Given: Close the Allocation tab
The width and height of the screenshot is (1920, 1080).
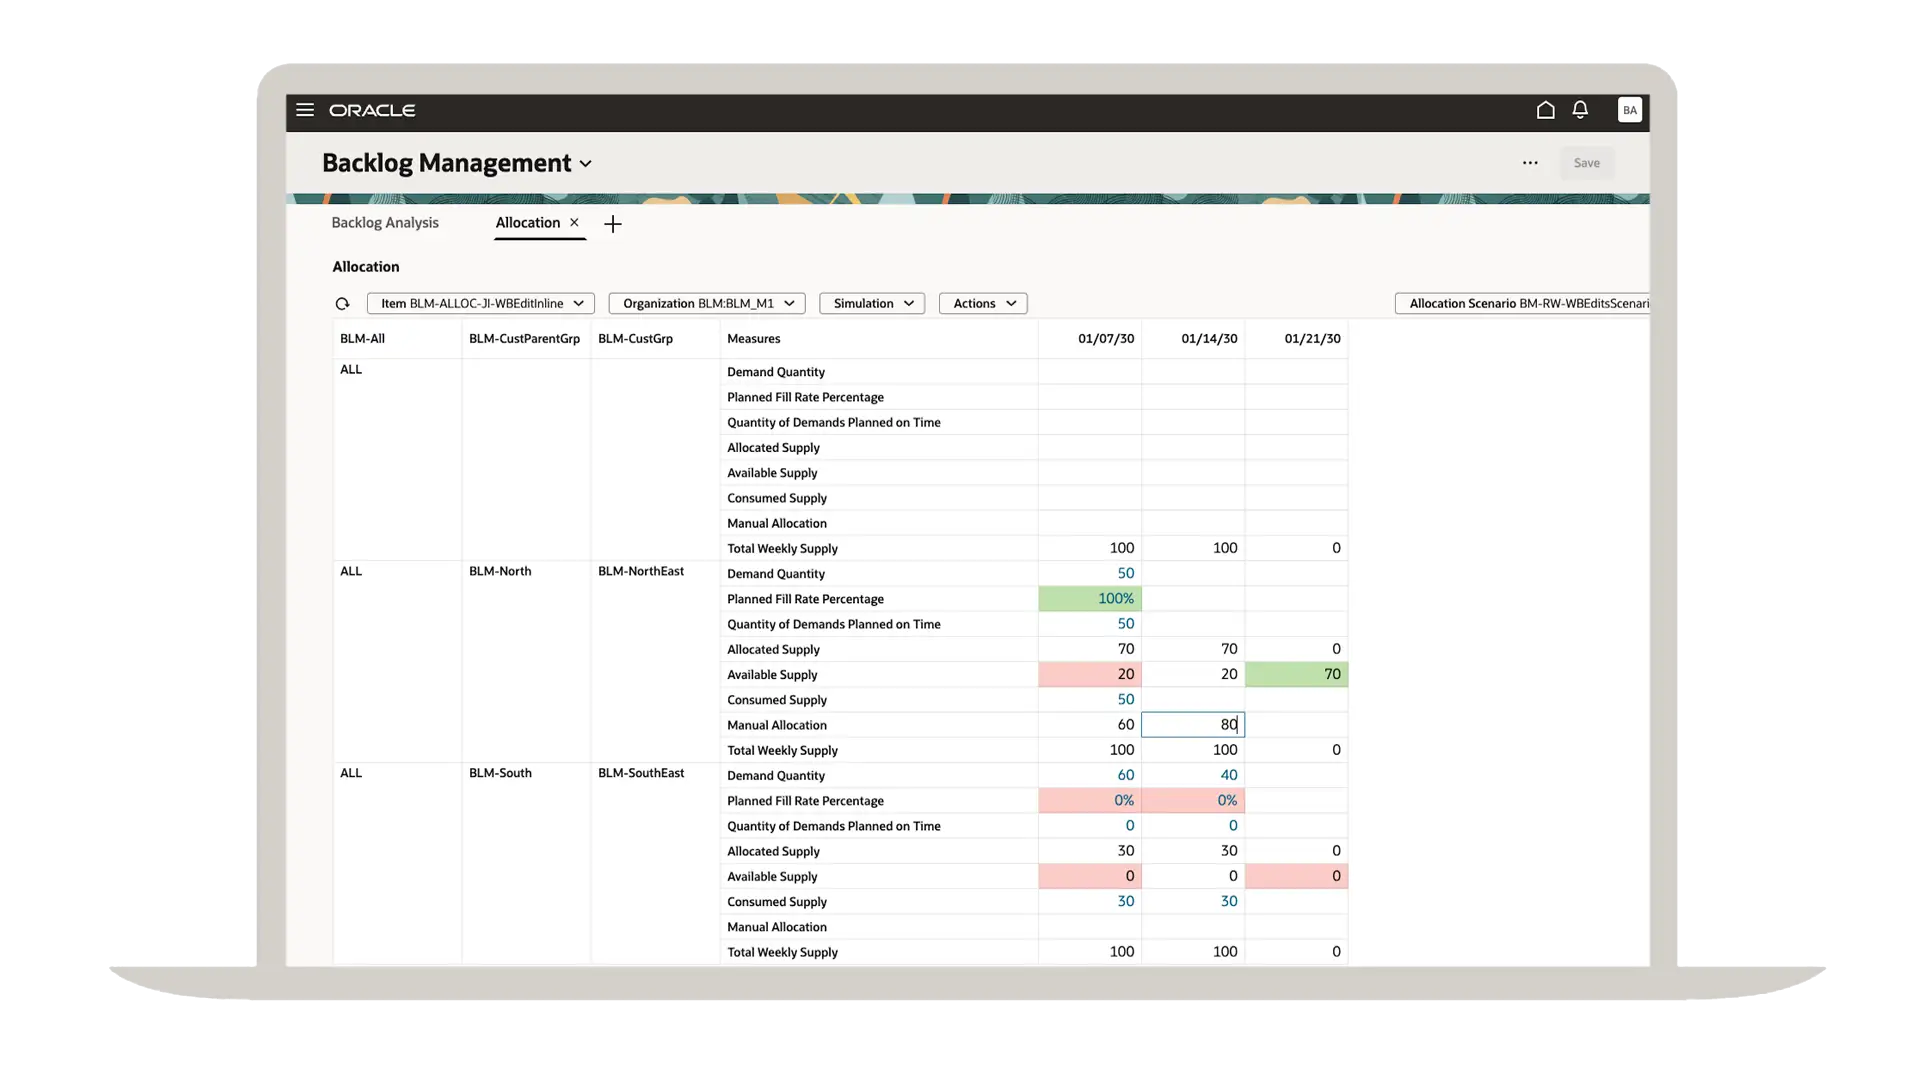Looking at the screenshot, I should pos(575,223).
